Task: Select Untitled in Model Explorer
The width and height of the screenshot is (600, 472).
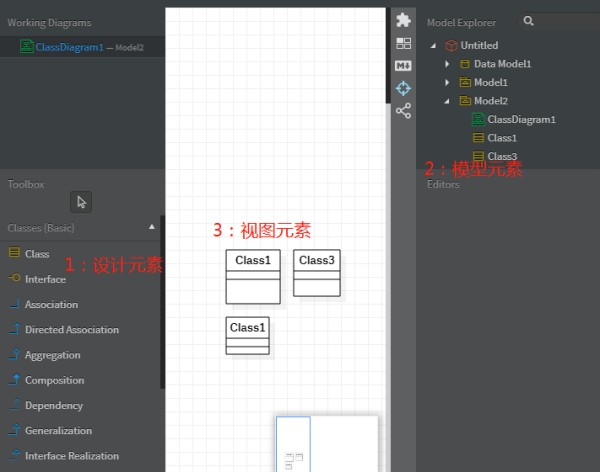Action: (x=479, y=45)
